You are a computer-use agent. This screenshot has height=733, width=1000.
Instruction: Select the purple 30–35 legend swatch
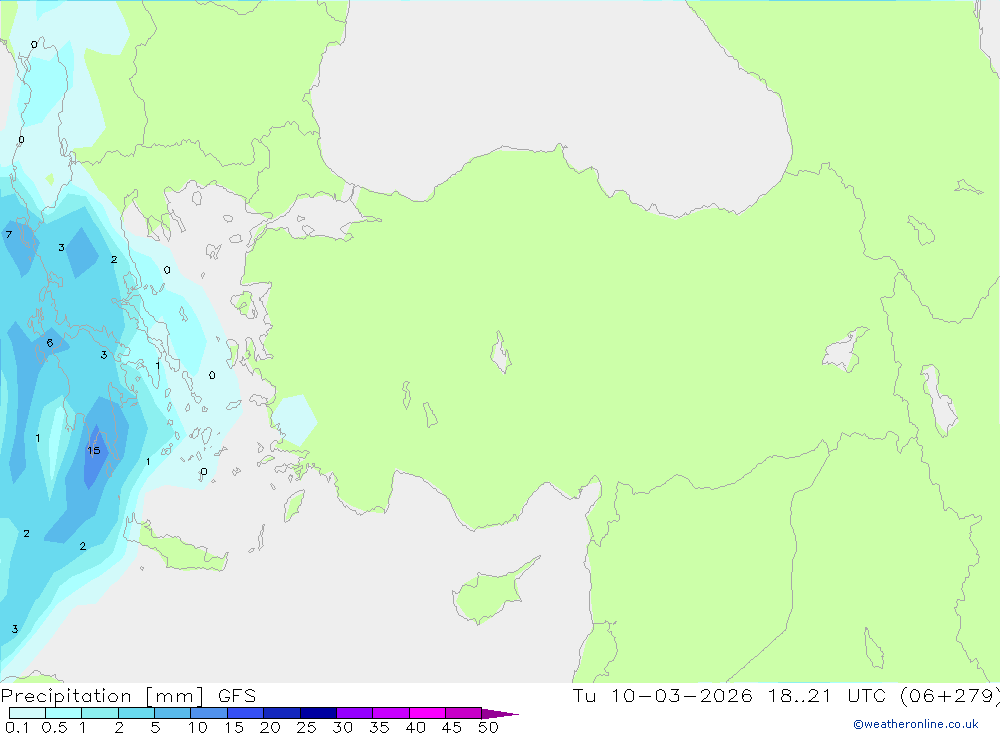click(354, 713)
